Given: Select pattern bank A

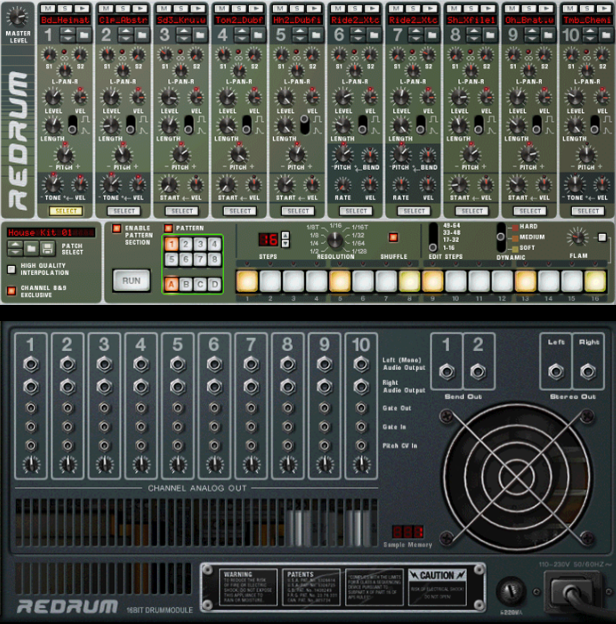Looking at the screenshot, I should (x=172, y=284).
